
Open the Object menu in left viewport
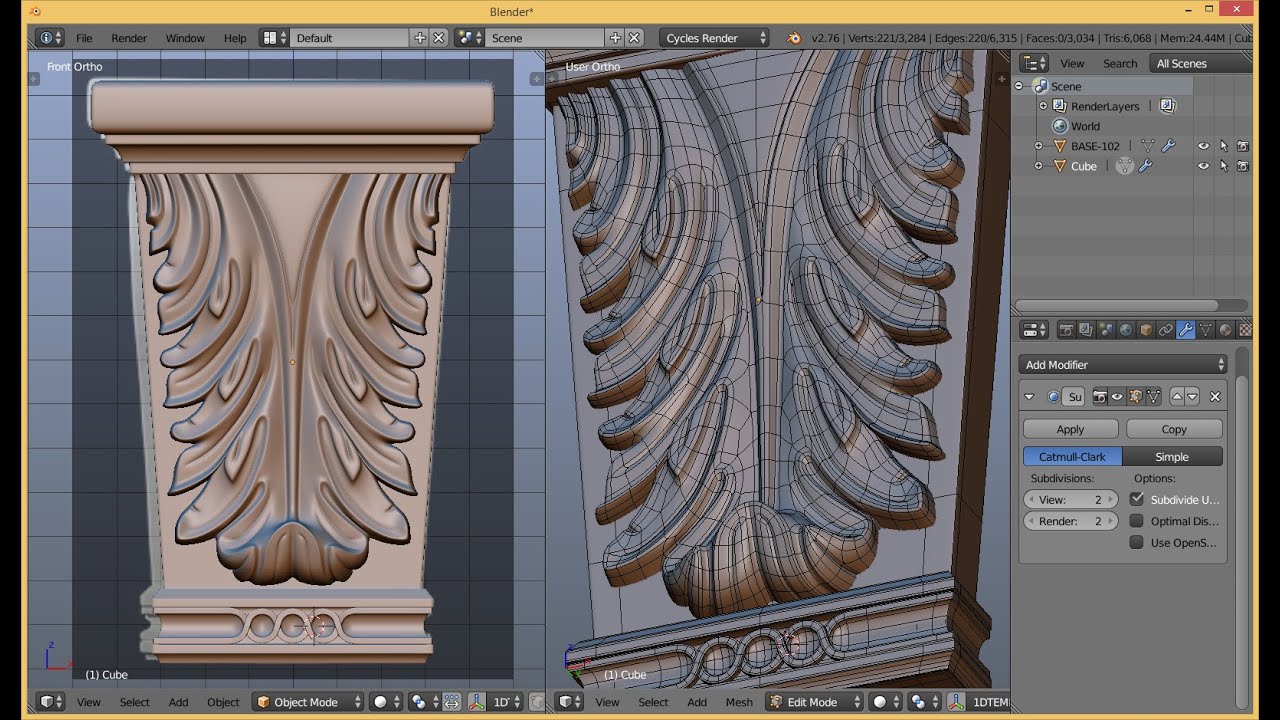point(223,702)
